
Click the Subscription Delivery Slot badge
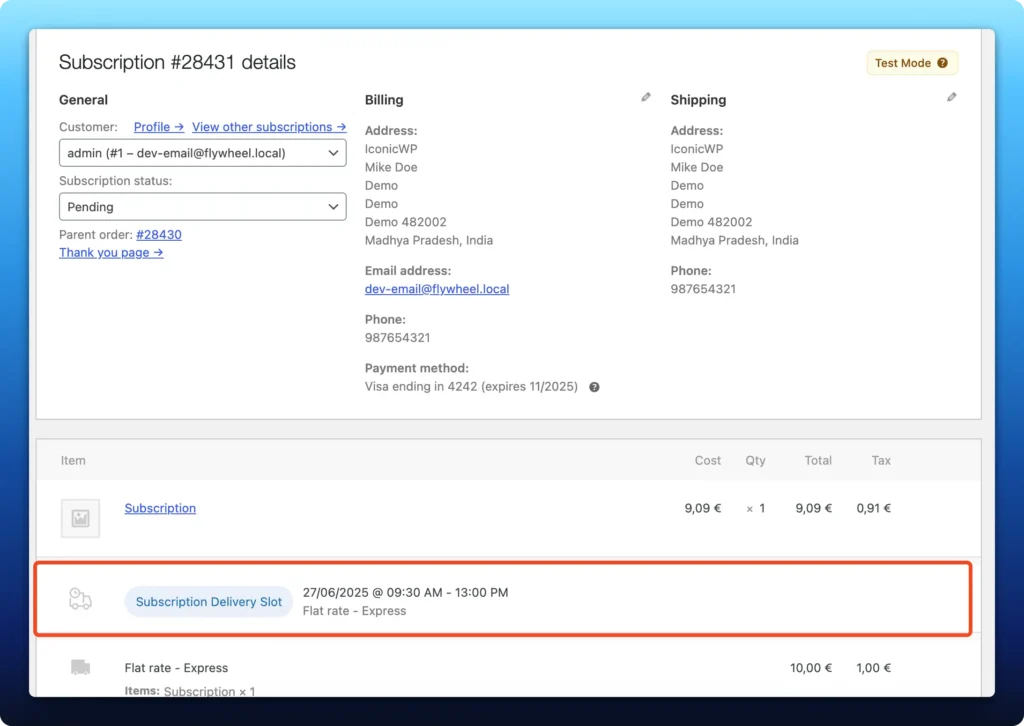tap(209, 602)
